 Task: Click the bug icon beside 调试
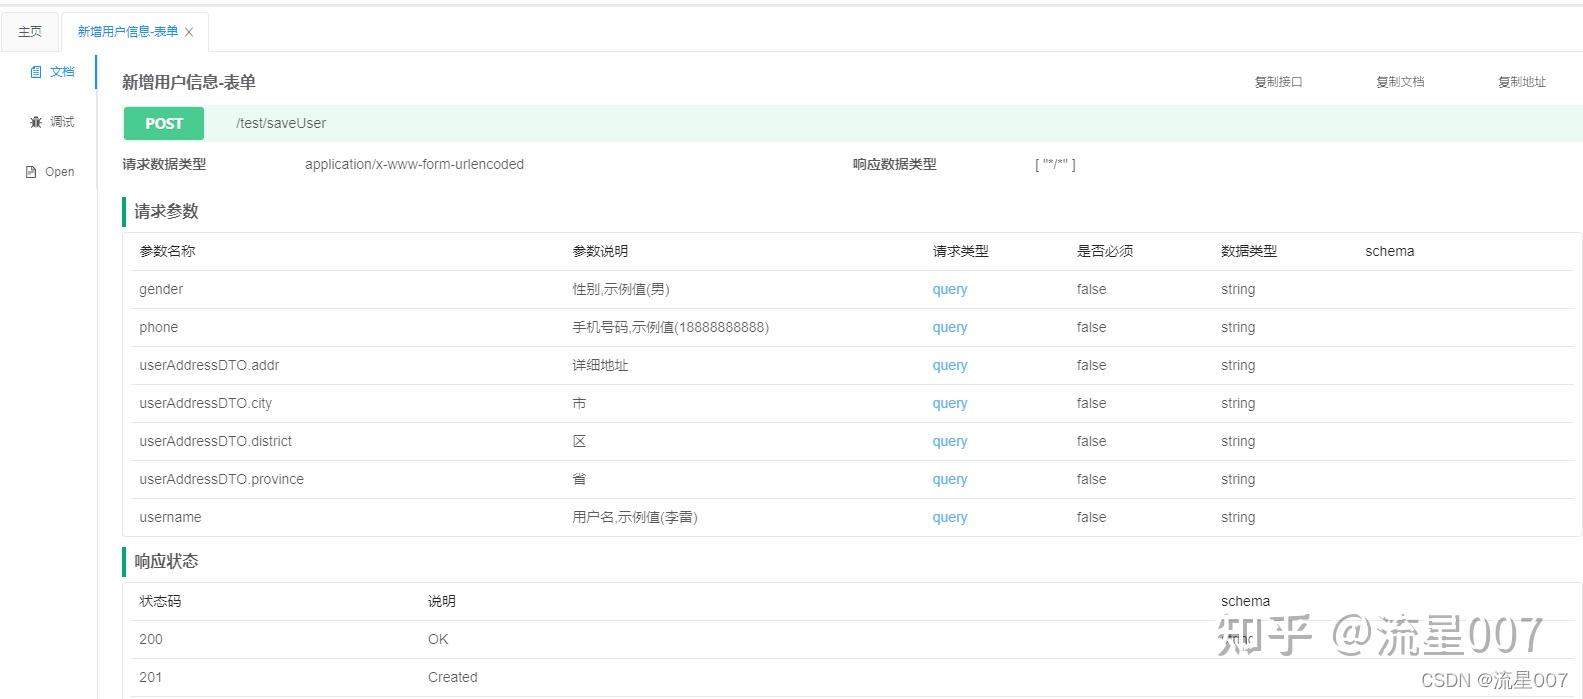[x=36, y=122]
